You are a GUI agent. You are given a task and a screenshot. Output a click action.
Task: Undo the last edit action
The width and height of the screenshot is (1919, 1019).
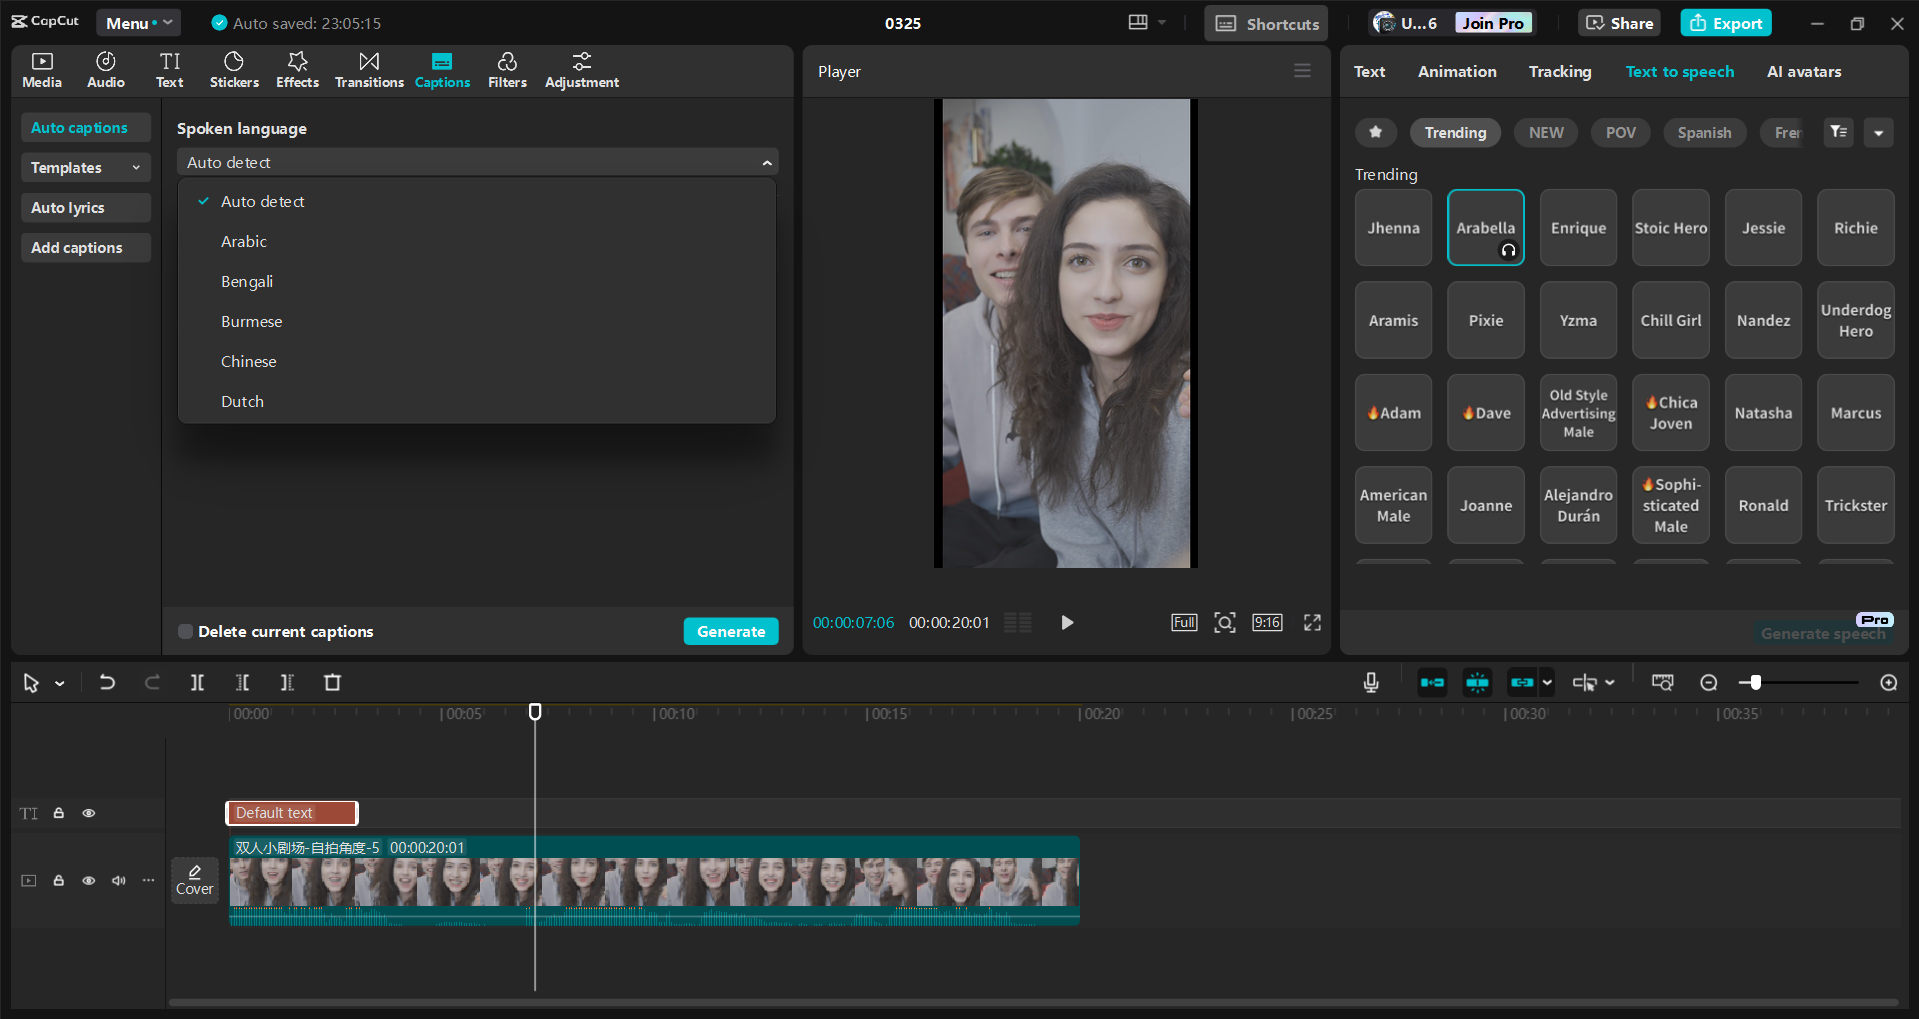click(x=107, y=682)
